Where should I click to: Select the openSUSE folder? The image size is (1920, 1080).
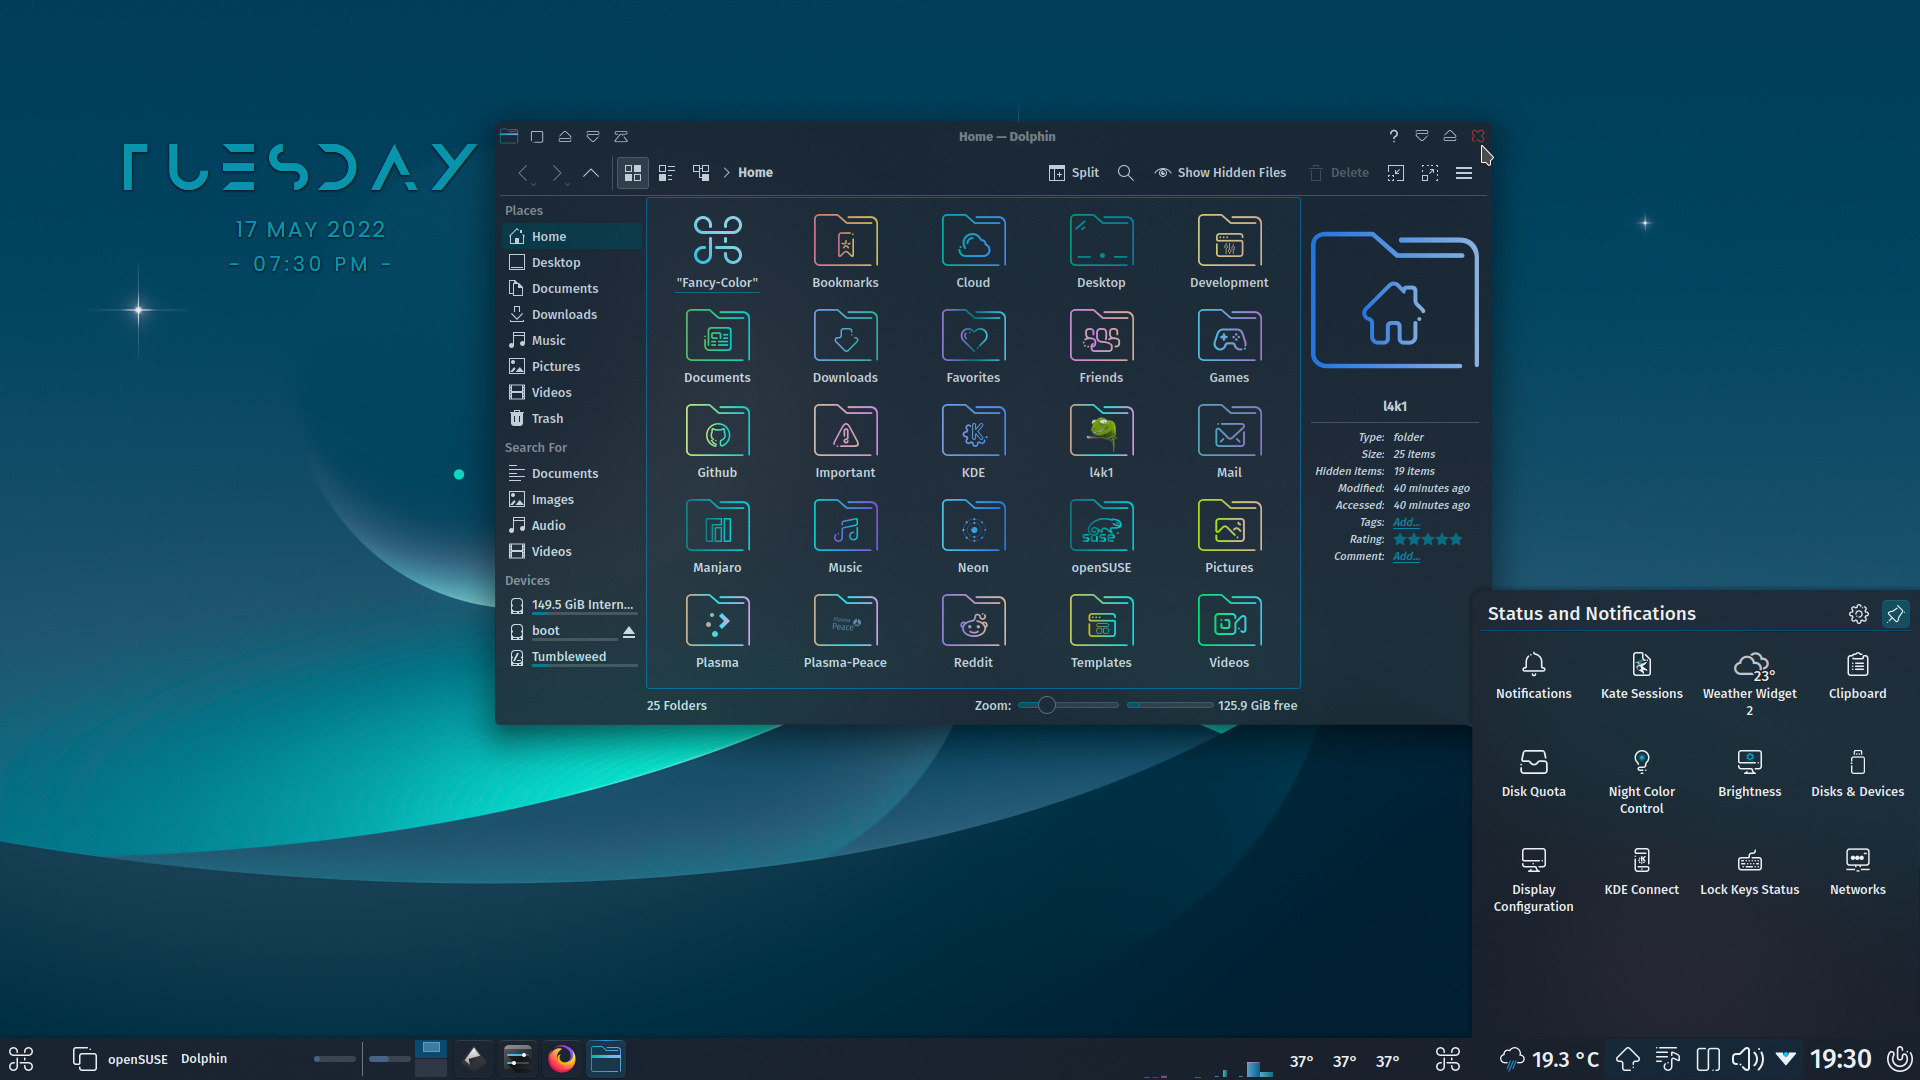click(1101, 536)
